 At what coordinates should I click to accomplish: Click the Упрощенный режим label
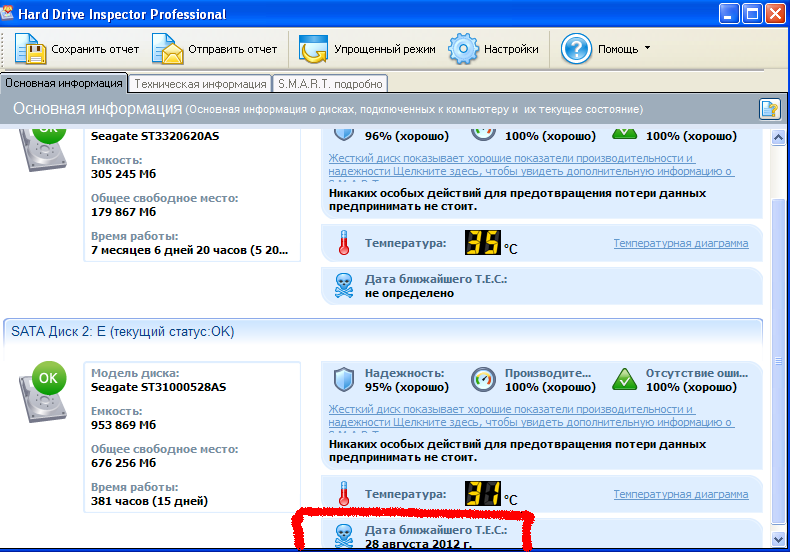[x=385, y=49]
